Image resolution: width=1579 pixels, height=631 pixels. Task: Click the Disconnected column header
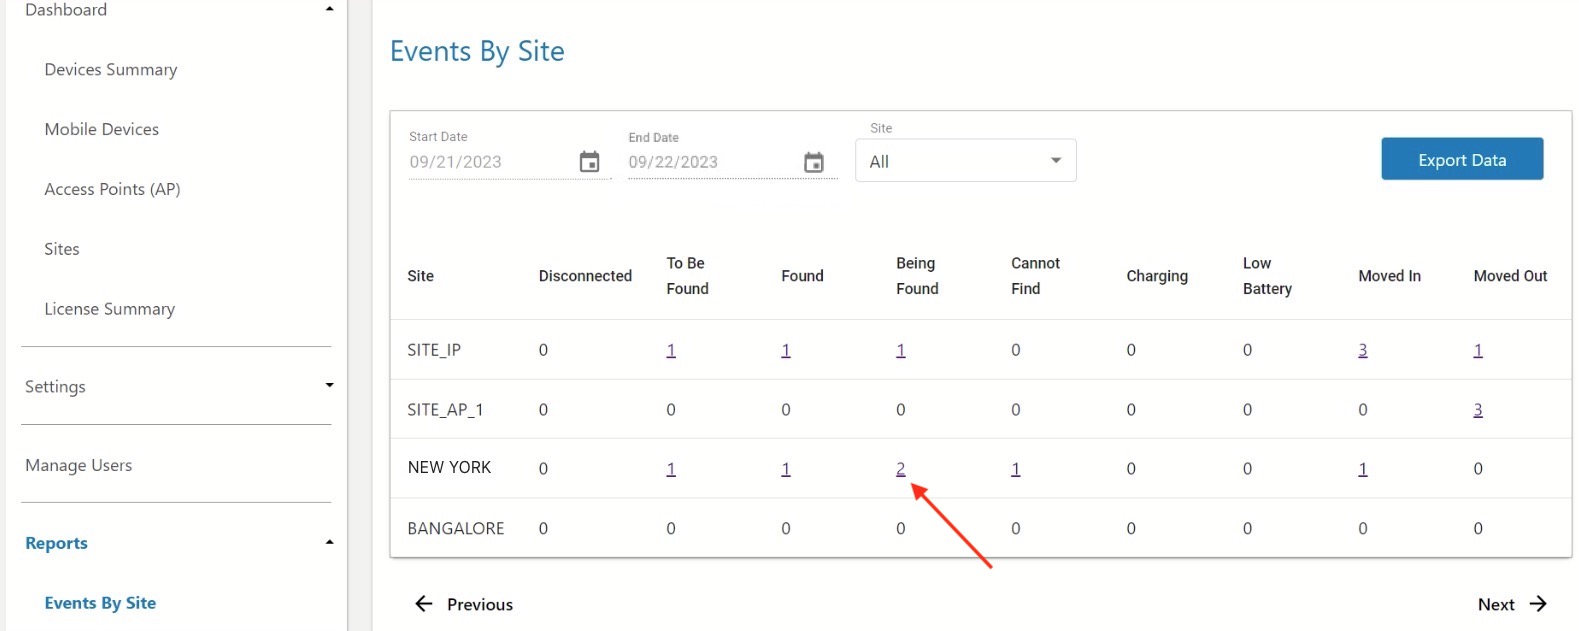tap(585, 276)
